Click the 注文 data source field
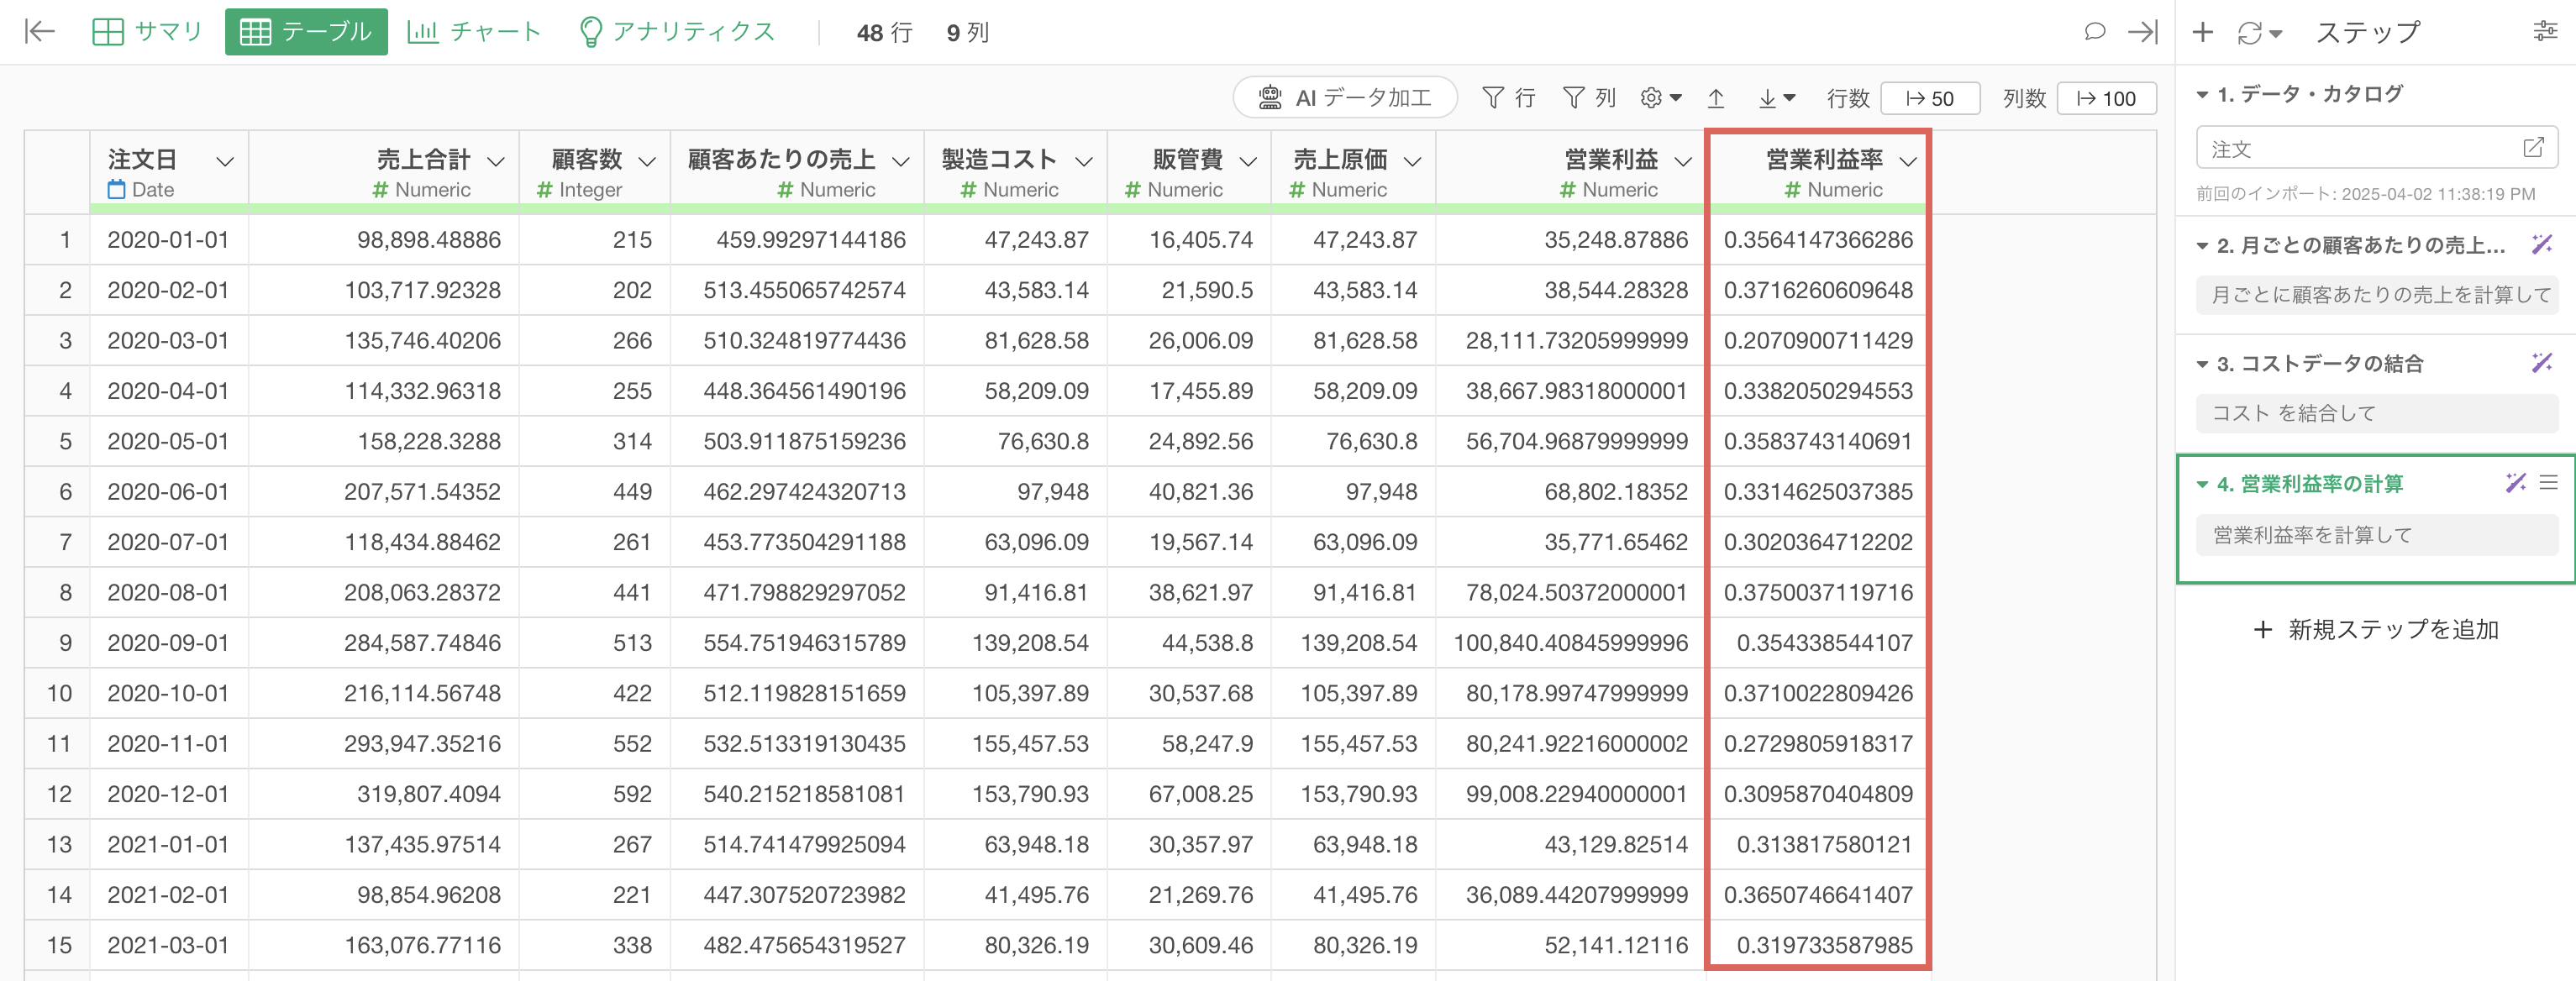Screen dimensions: 2576x981 2376,148
